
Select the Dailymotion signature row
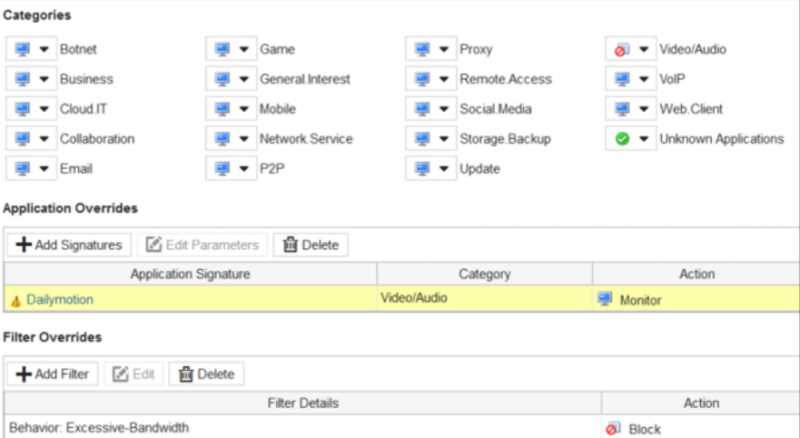(190, 299)
